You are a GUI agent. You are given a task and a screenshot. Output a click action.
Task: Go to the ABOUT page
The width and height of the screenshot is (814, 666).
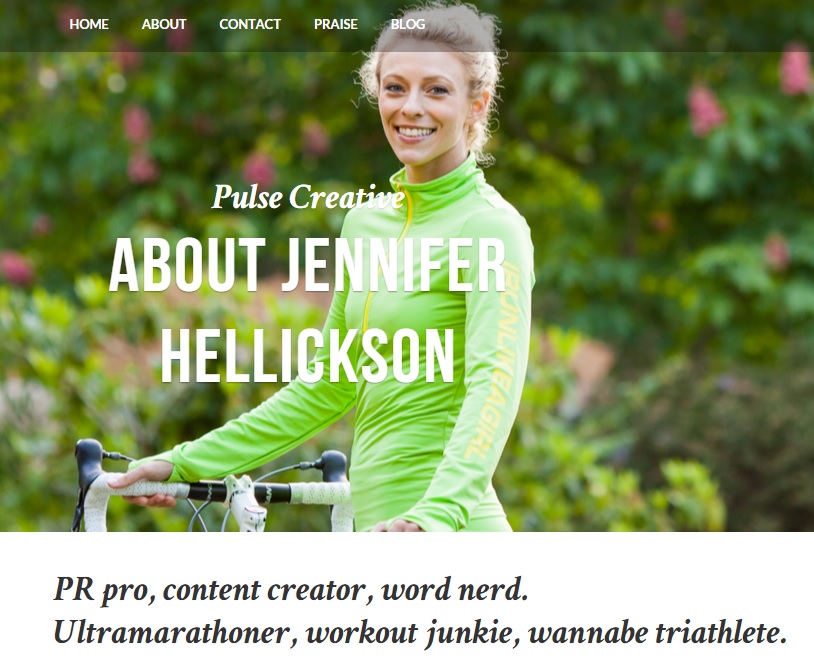pyautogui.click(x=164, y=24)
